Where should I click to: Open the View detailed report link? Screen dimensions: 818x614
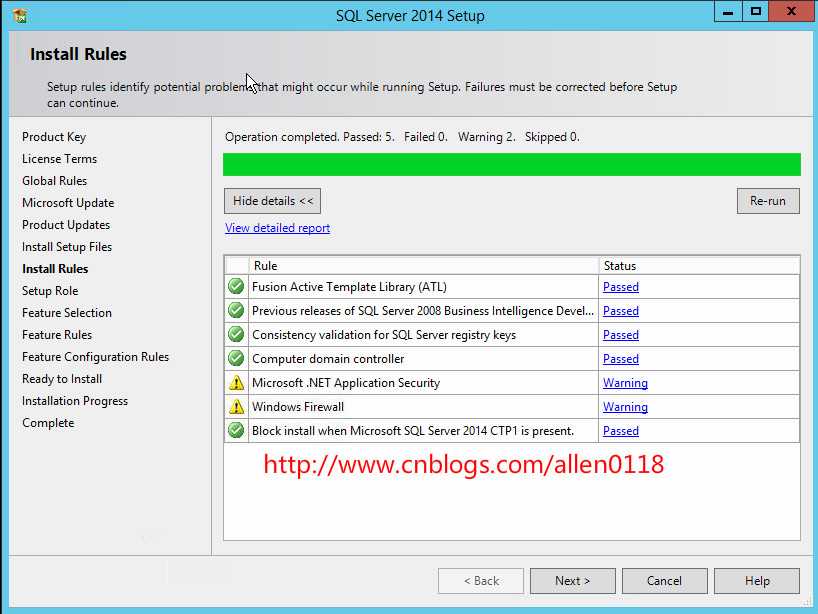click(x=278, y=228)
